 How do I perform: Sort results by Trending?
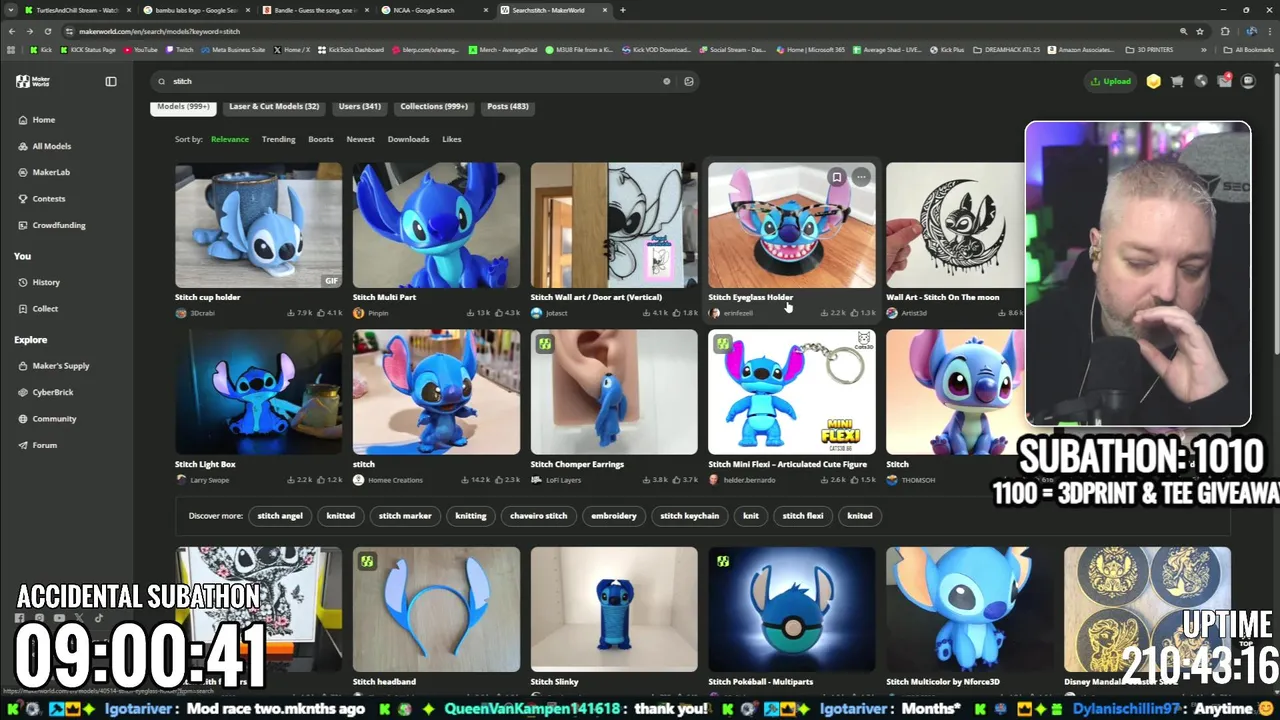click(279, 139)
